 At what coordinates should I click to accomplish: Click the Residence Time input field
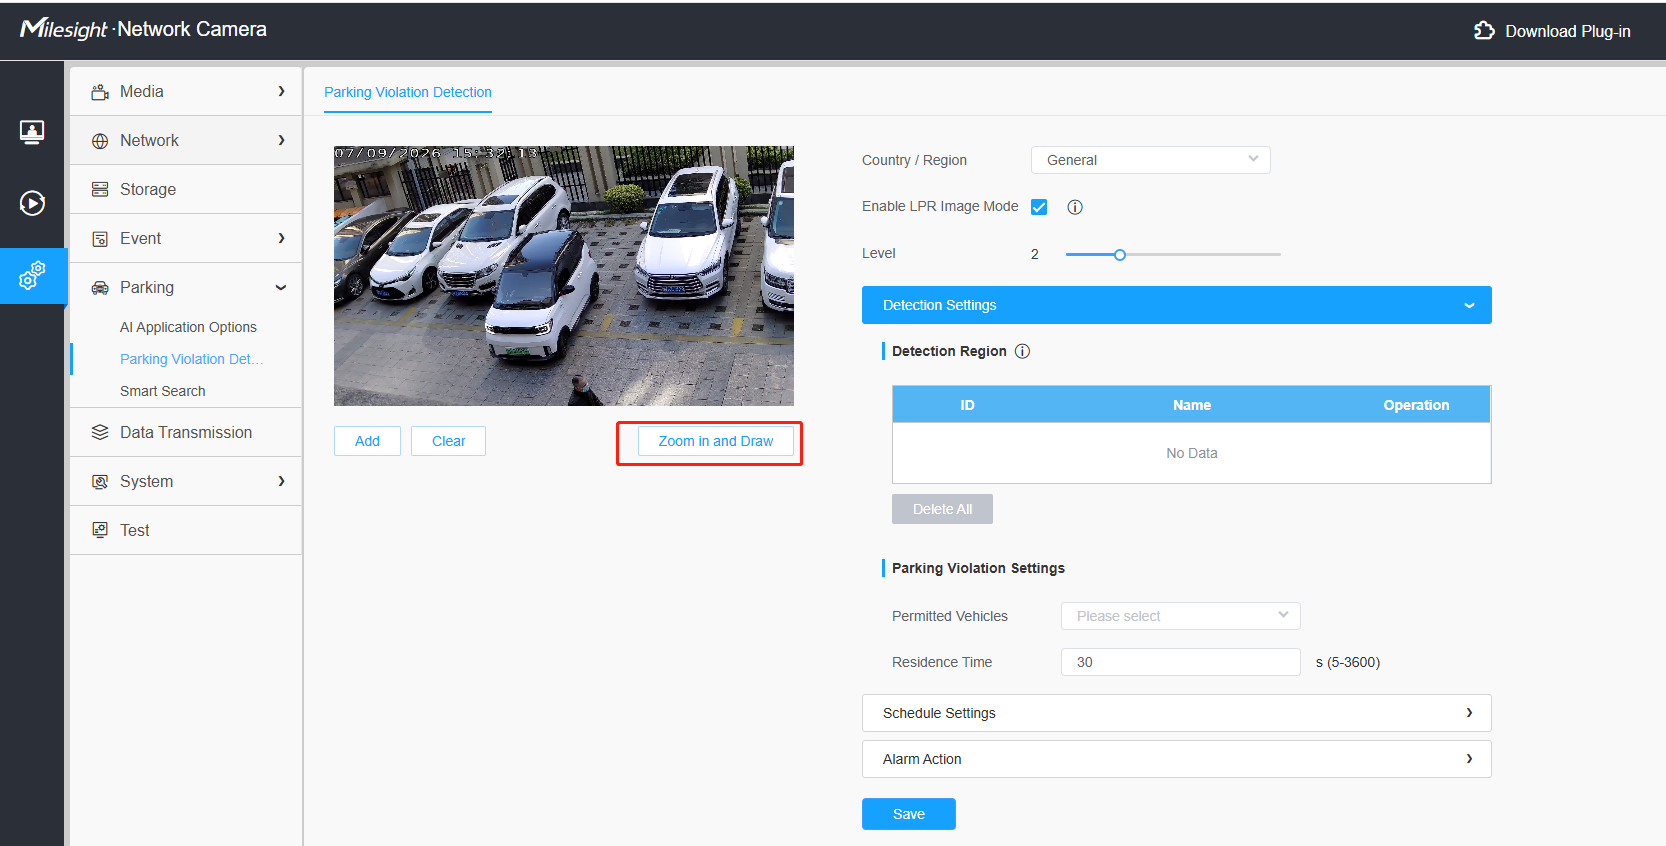(1180, 662)
